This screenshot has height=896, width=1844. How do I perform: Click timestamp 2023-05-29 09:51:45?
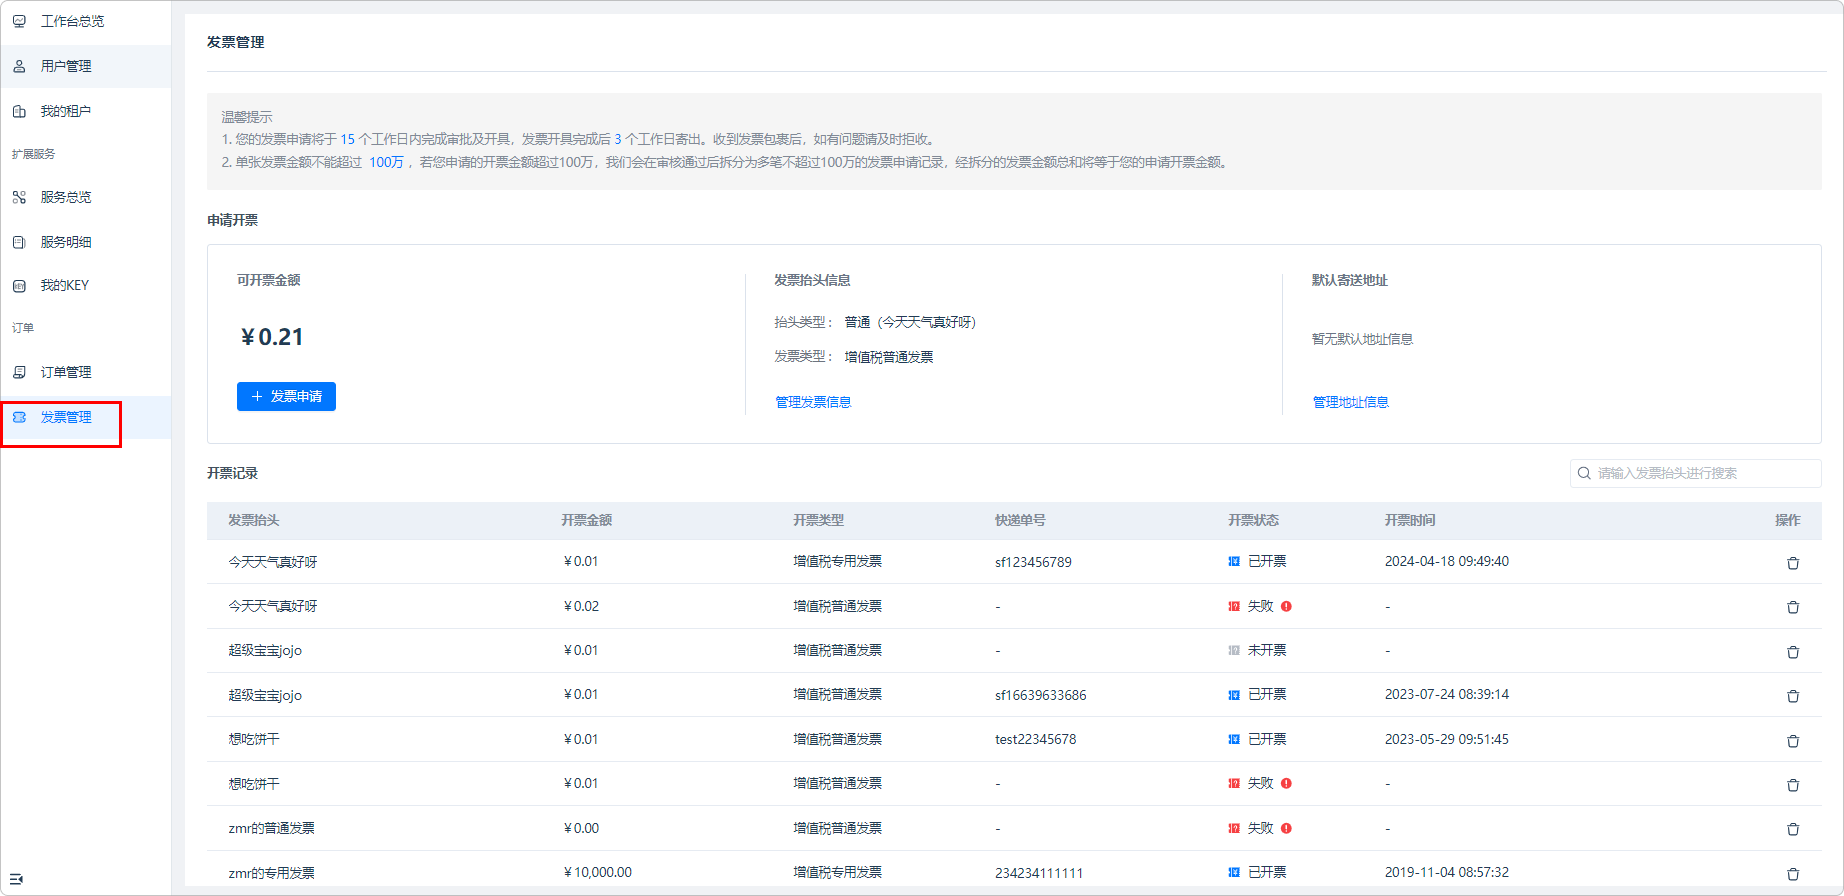(x=1447, y=739)
